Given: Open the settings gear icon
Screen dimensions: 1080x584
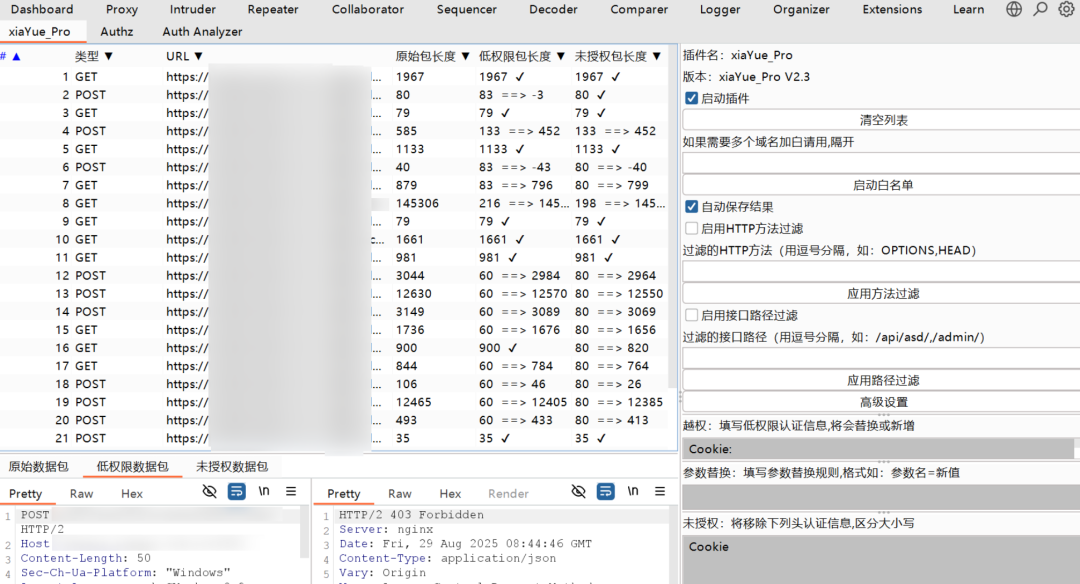Looking at the screenshot, I should 1066,9.
